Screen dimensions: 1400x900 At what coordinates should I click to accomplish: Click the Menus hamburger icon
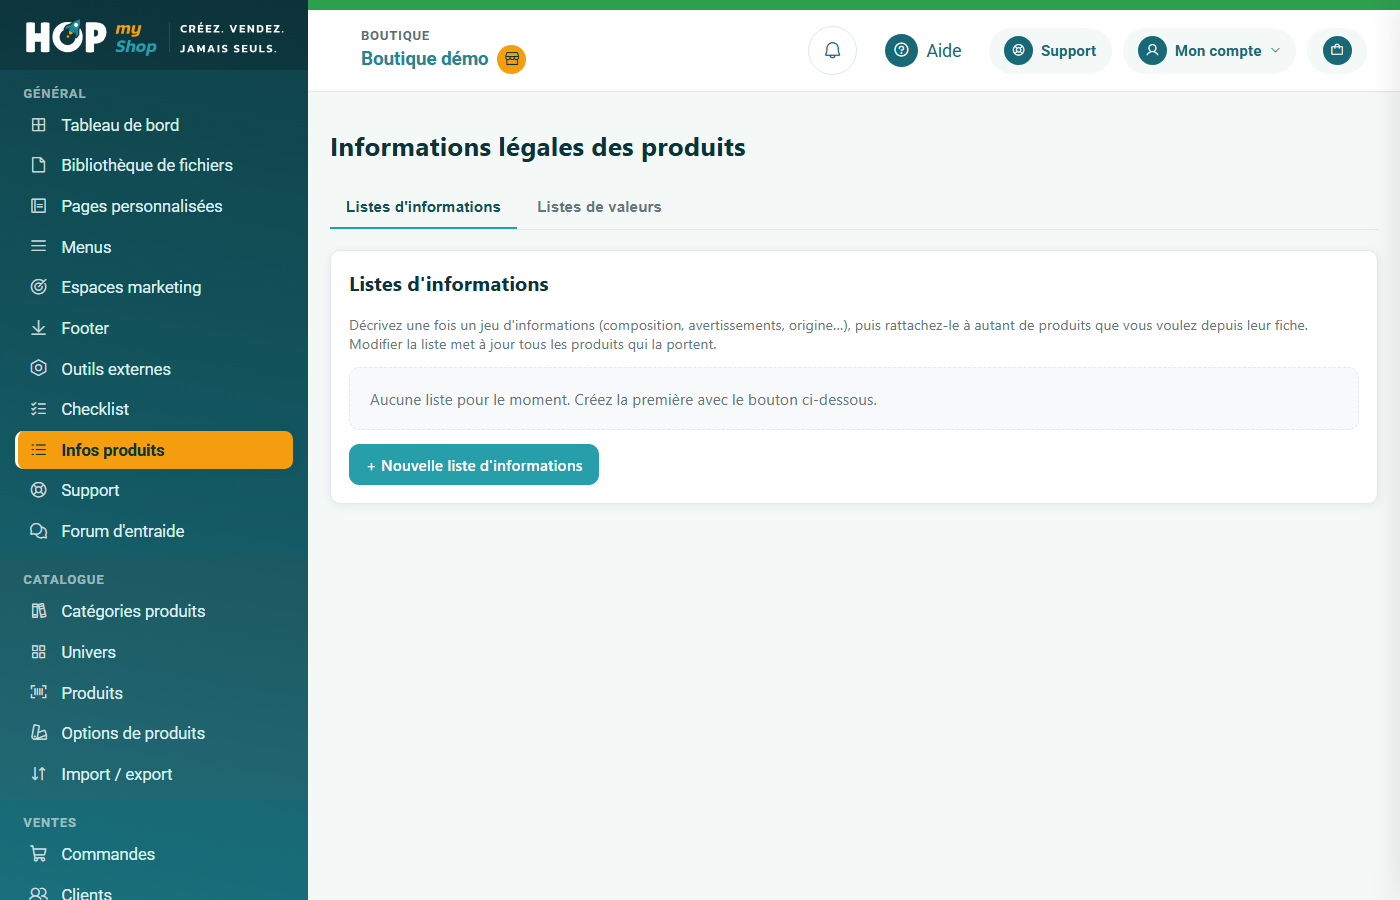[39, 246]
